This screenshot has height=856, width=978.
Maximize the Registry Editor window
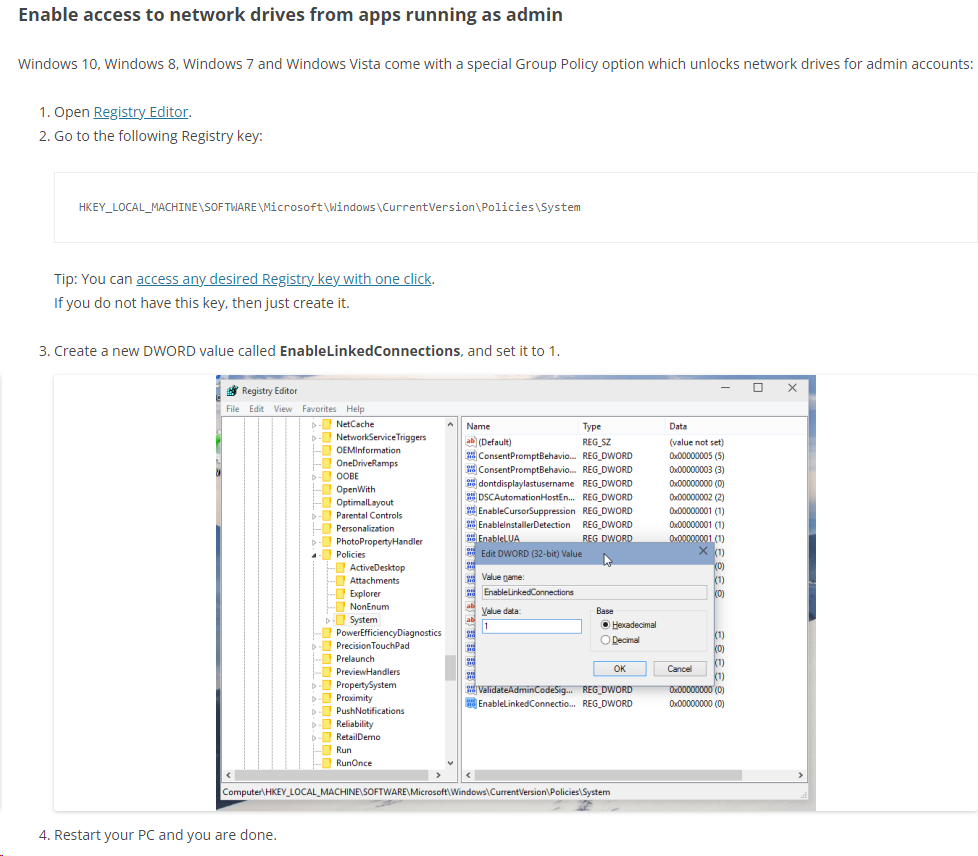pos(758,388)
